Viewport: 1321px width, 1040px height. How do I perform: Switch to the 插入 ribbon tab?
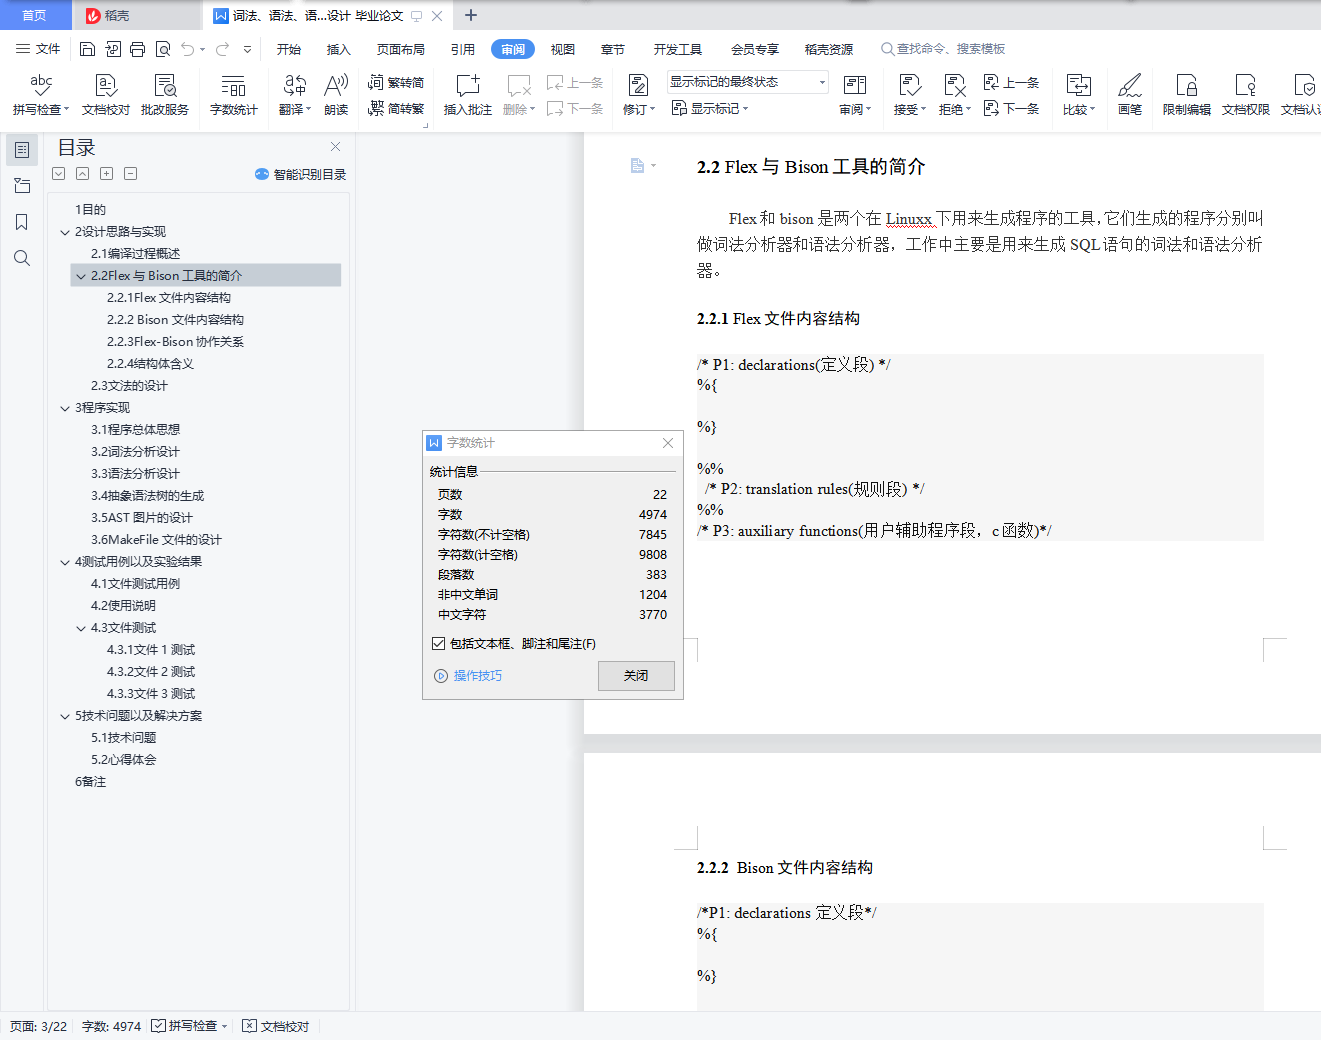[x=339, y=49]
